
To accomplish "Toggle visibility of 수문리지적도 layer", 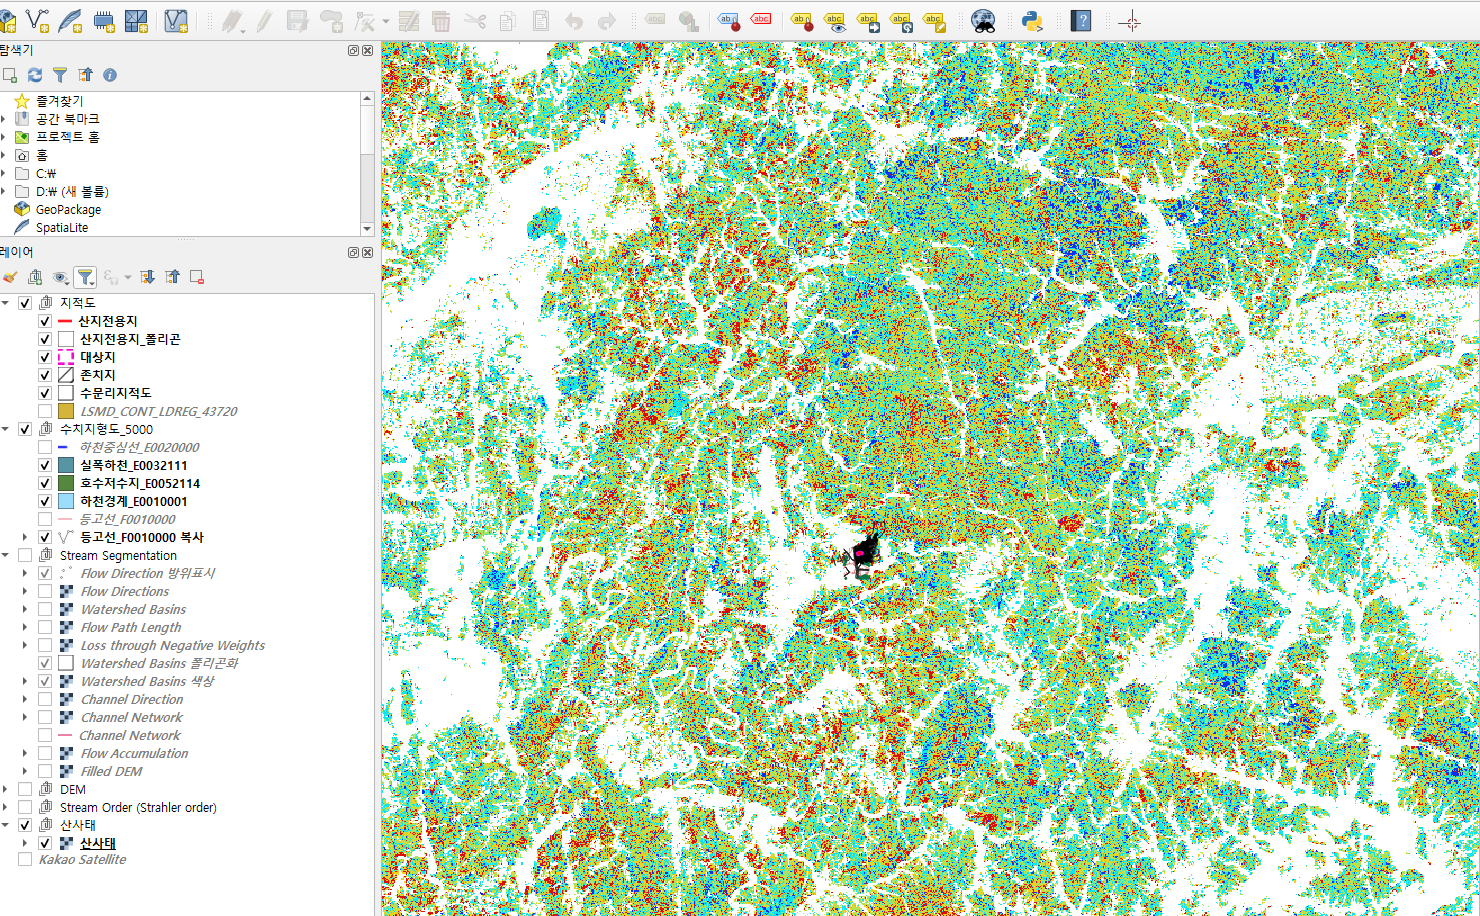I will [x=45, y=393].
